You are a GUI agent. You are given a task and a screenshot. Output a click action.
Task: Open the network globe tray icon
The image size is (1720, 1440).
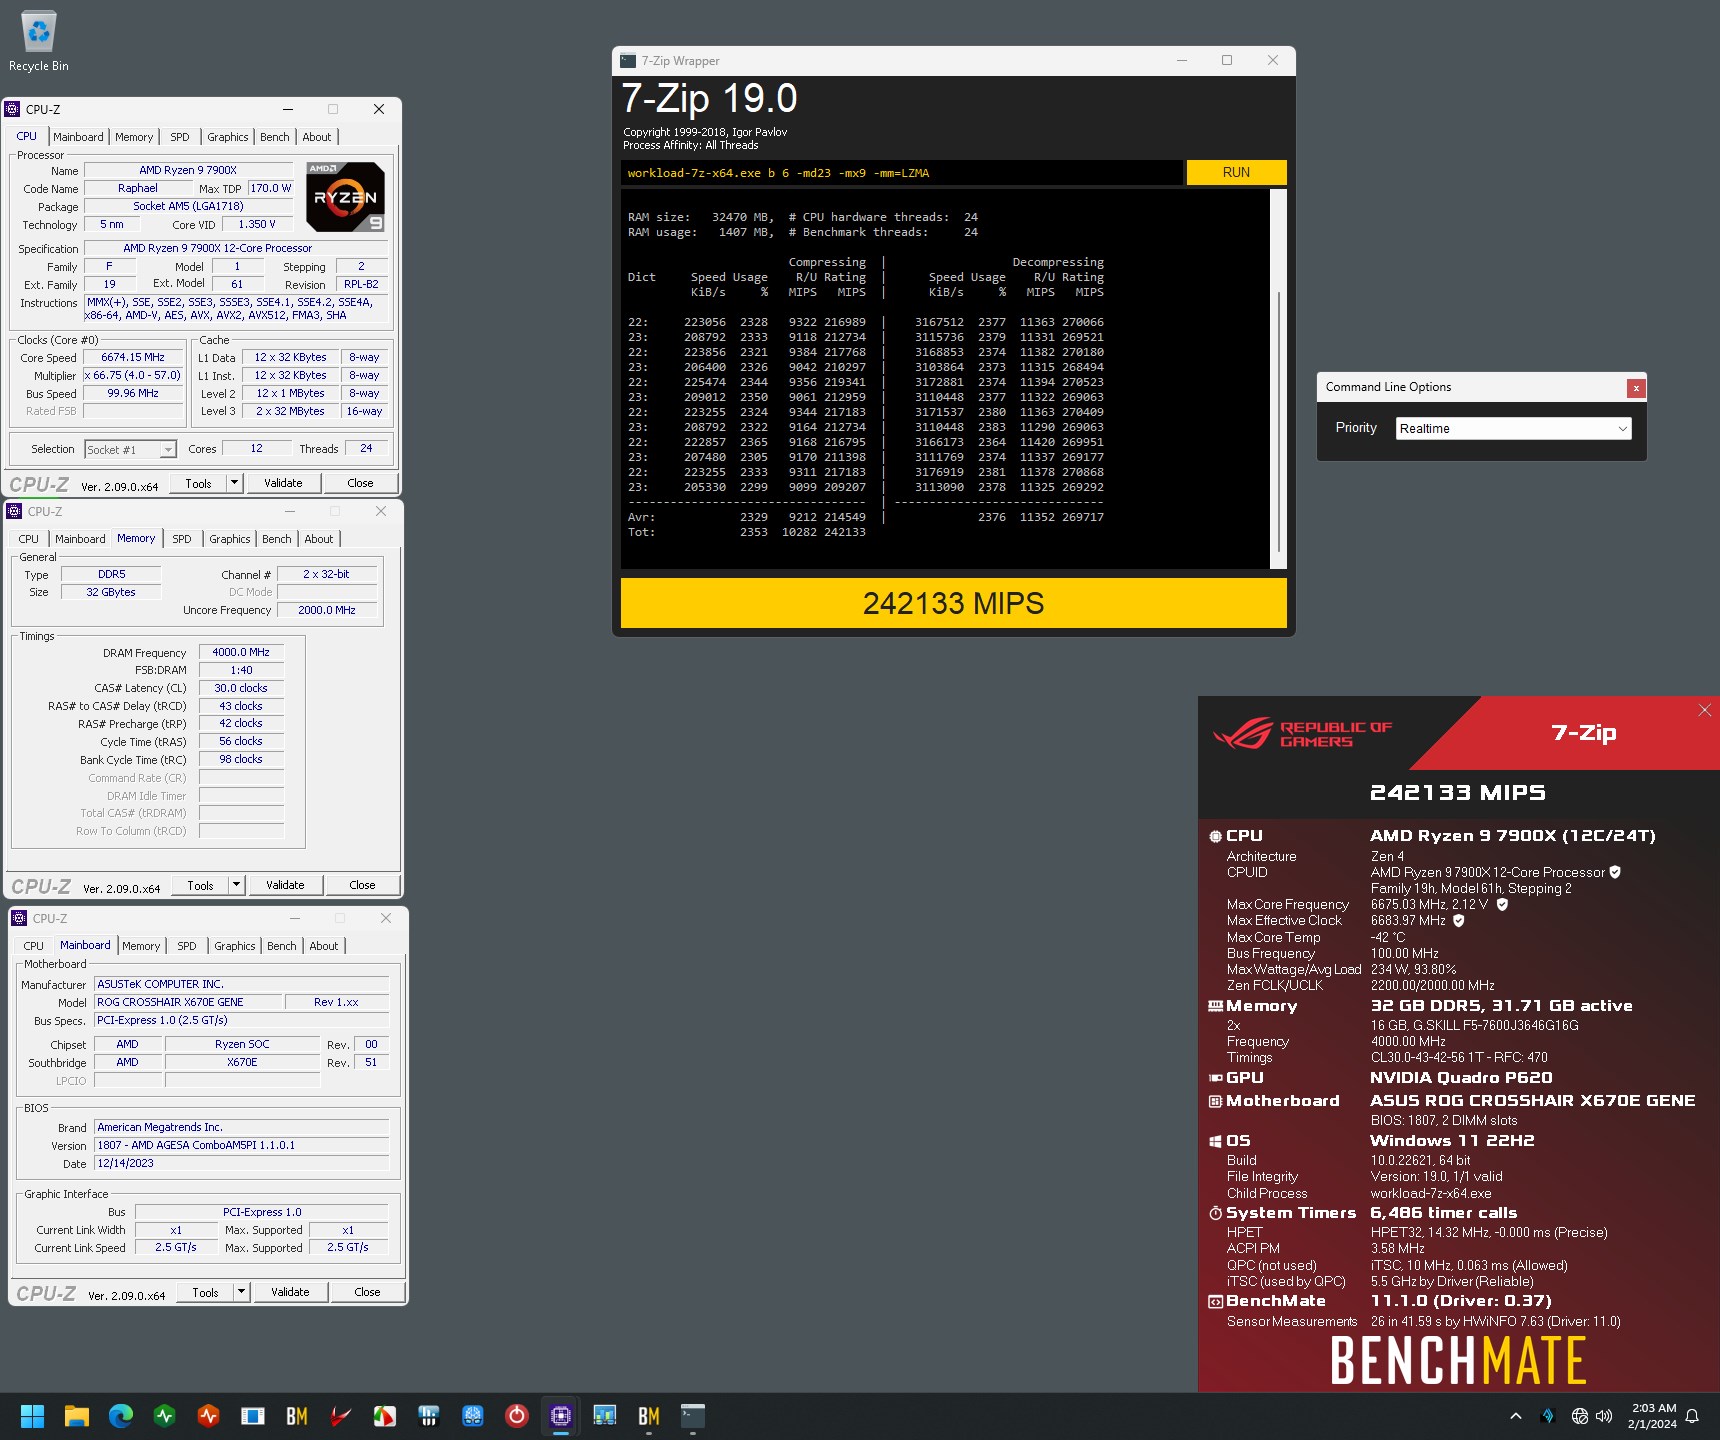1579,1416
